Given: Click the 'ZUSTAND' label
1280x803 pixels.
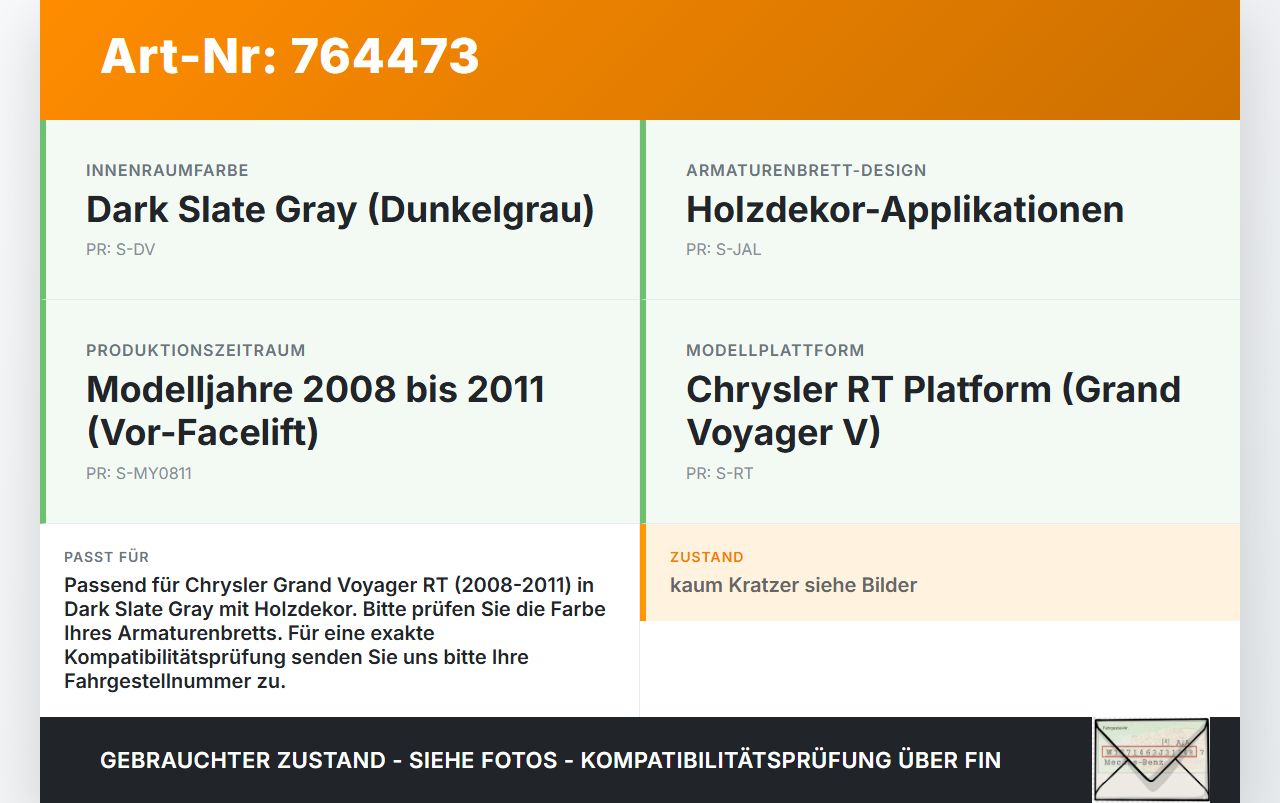Looking at the screenshot, I should pyautogui.click(x=706, y=557).
